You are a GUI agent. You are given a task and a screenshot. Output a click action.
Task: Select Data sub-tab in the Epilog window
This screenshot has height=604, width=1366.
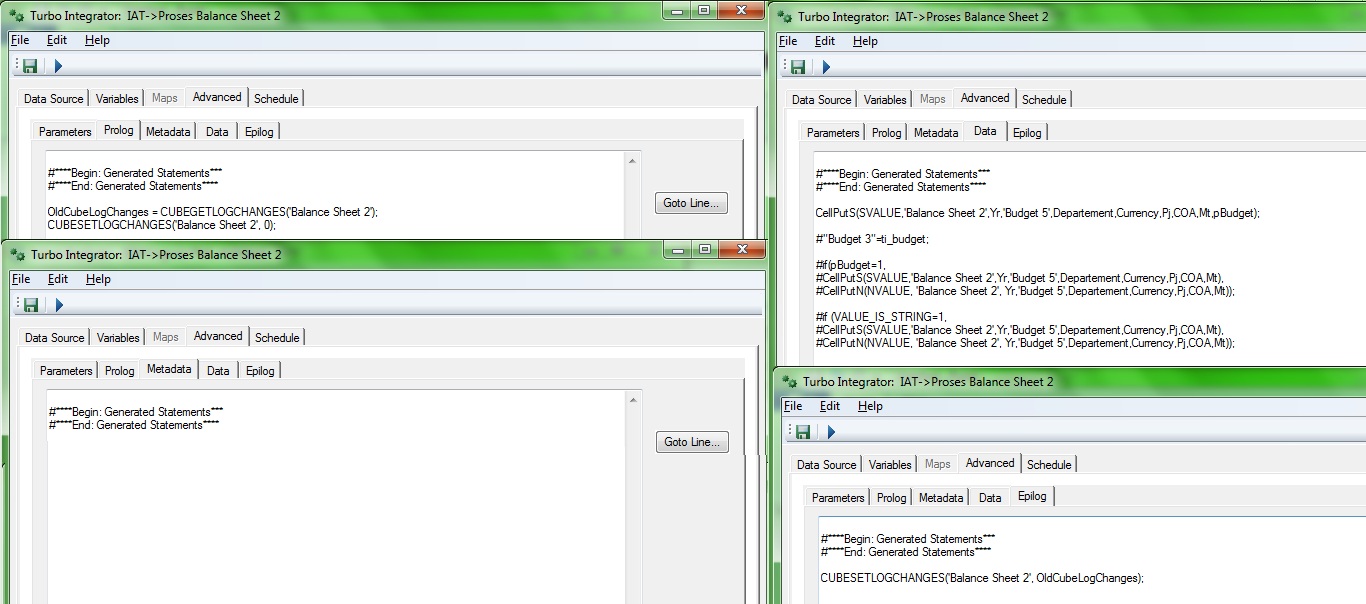click(x=990, y=498)
